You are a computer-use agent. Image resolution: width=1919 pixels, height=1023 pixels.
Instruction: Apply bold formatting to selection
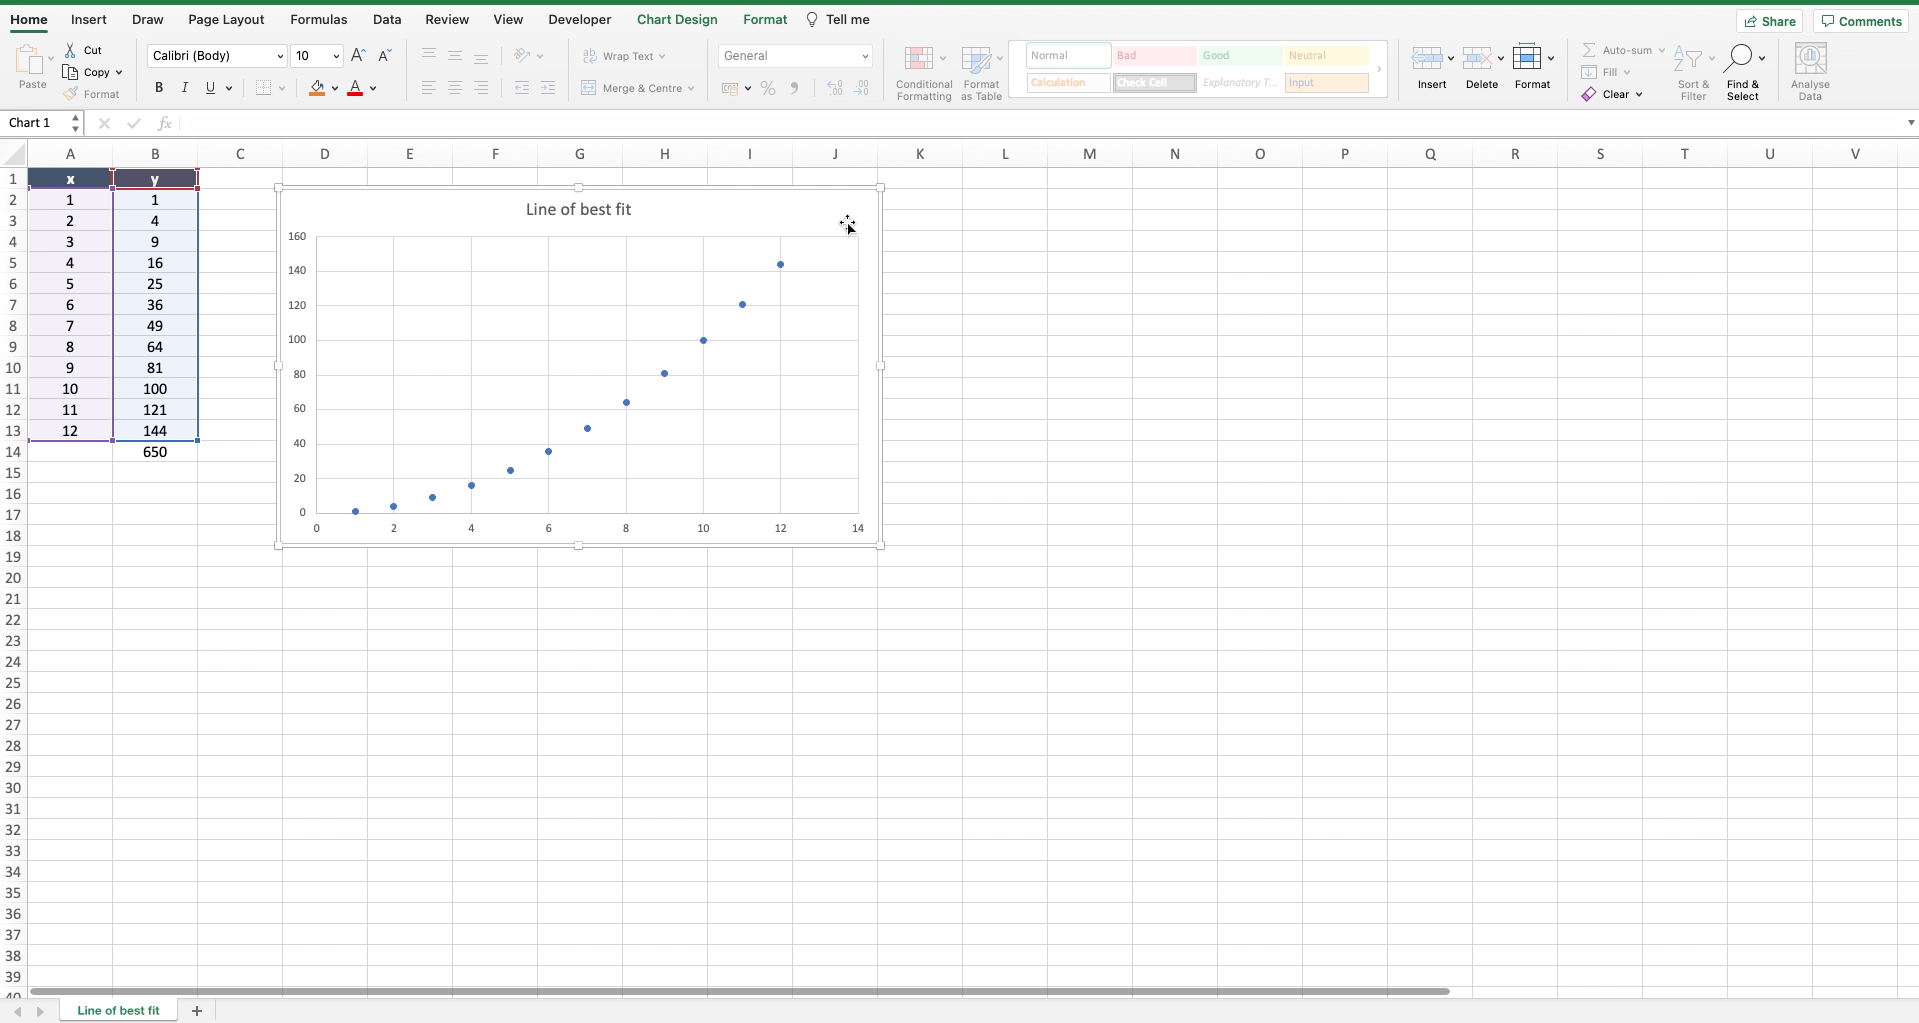[x=158, y=87]
